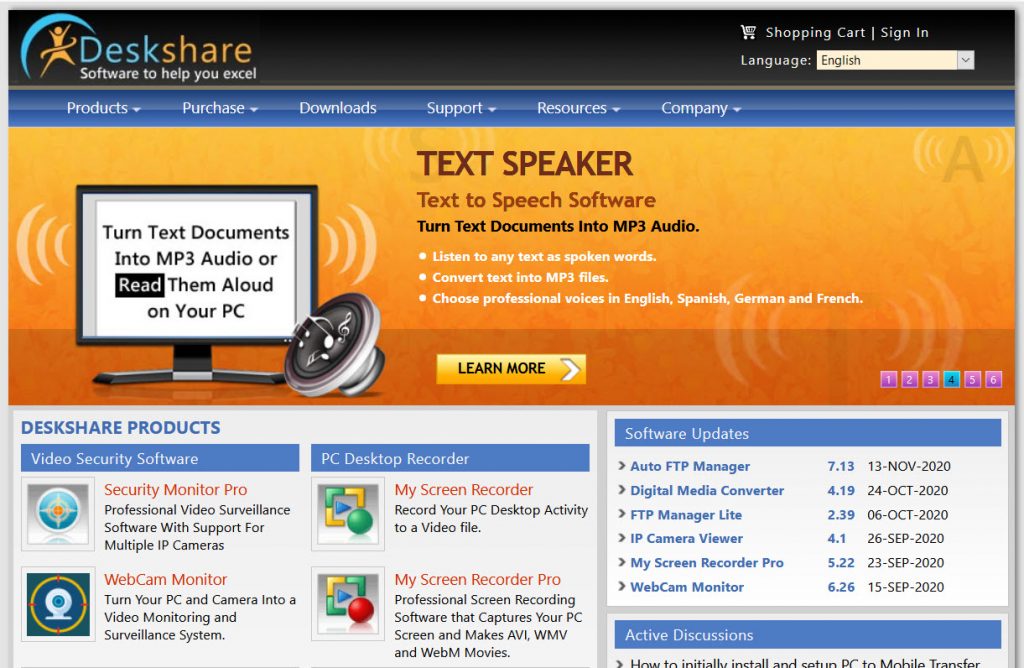This screenshot has height=668, width=1024.
Task: Open the Downloads page
Action: (338, 108)
